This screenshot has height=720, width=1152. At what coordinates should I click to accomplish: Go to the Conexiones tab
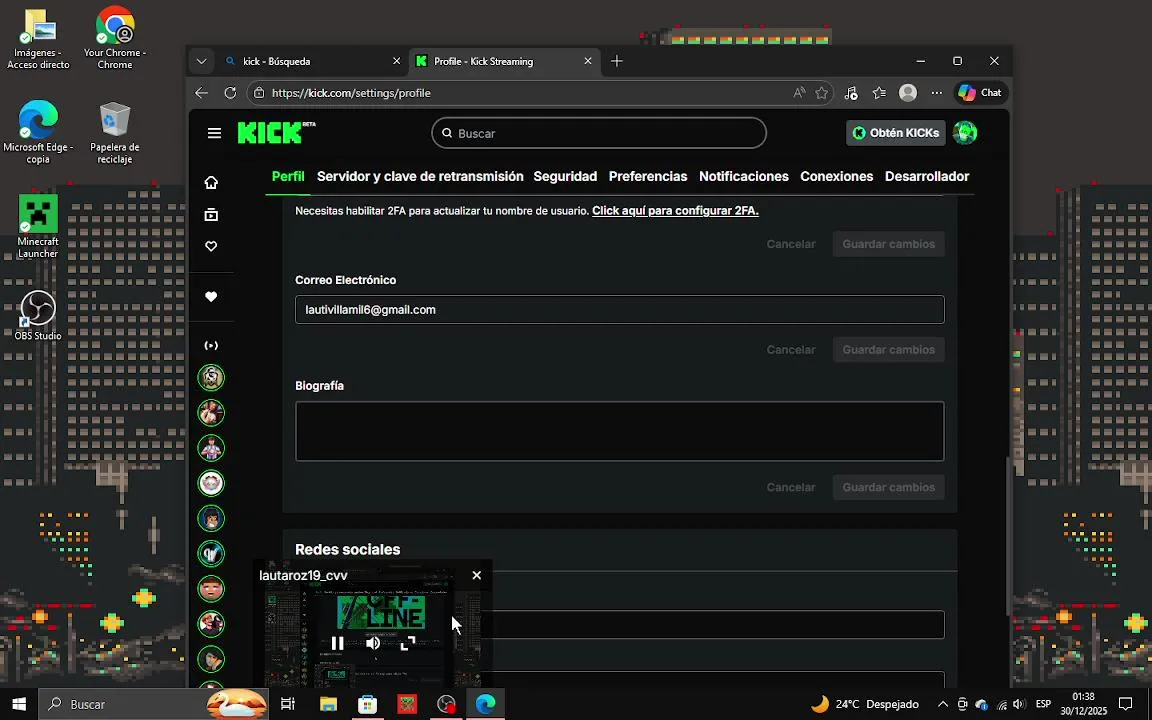tap(837, 176)
